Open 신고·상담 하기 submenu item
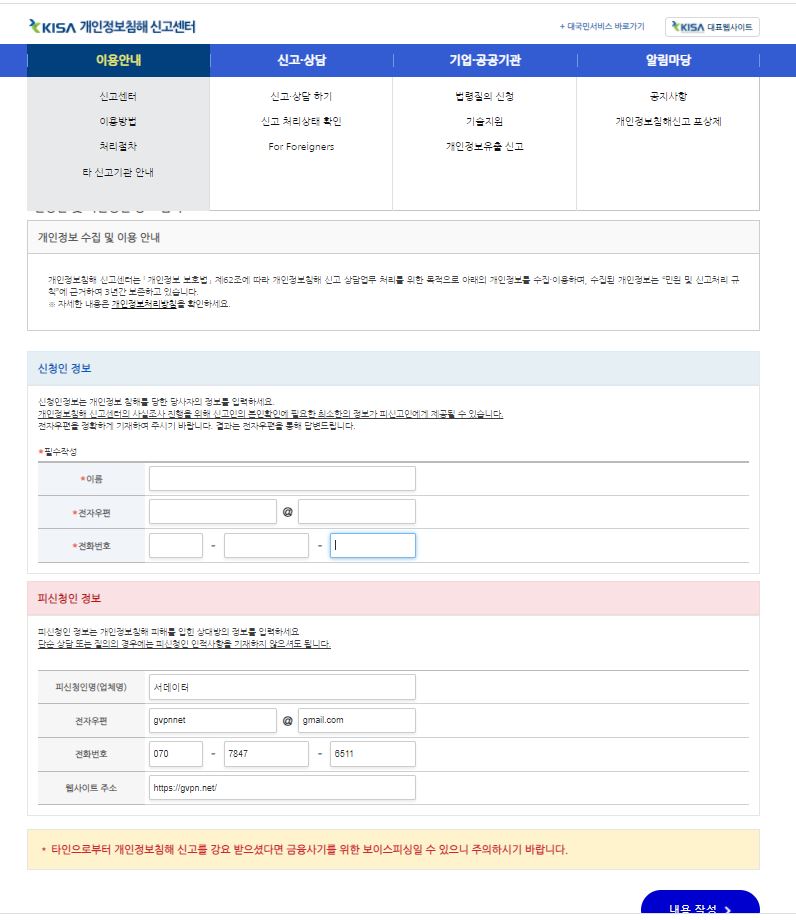 301,96
